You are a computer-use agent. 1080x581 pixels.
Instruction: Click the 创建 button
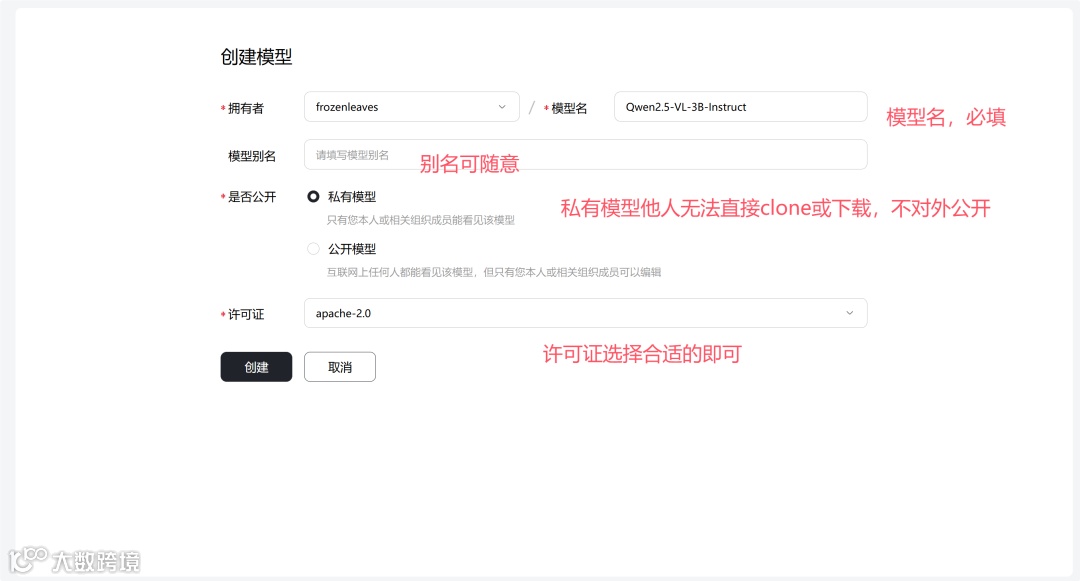coord(256,367)
